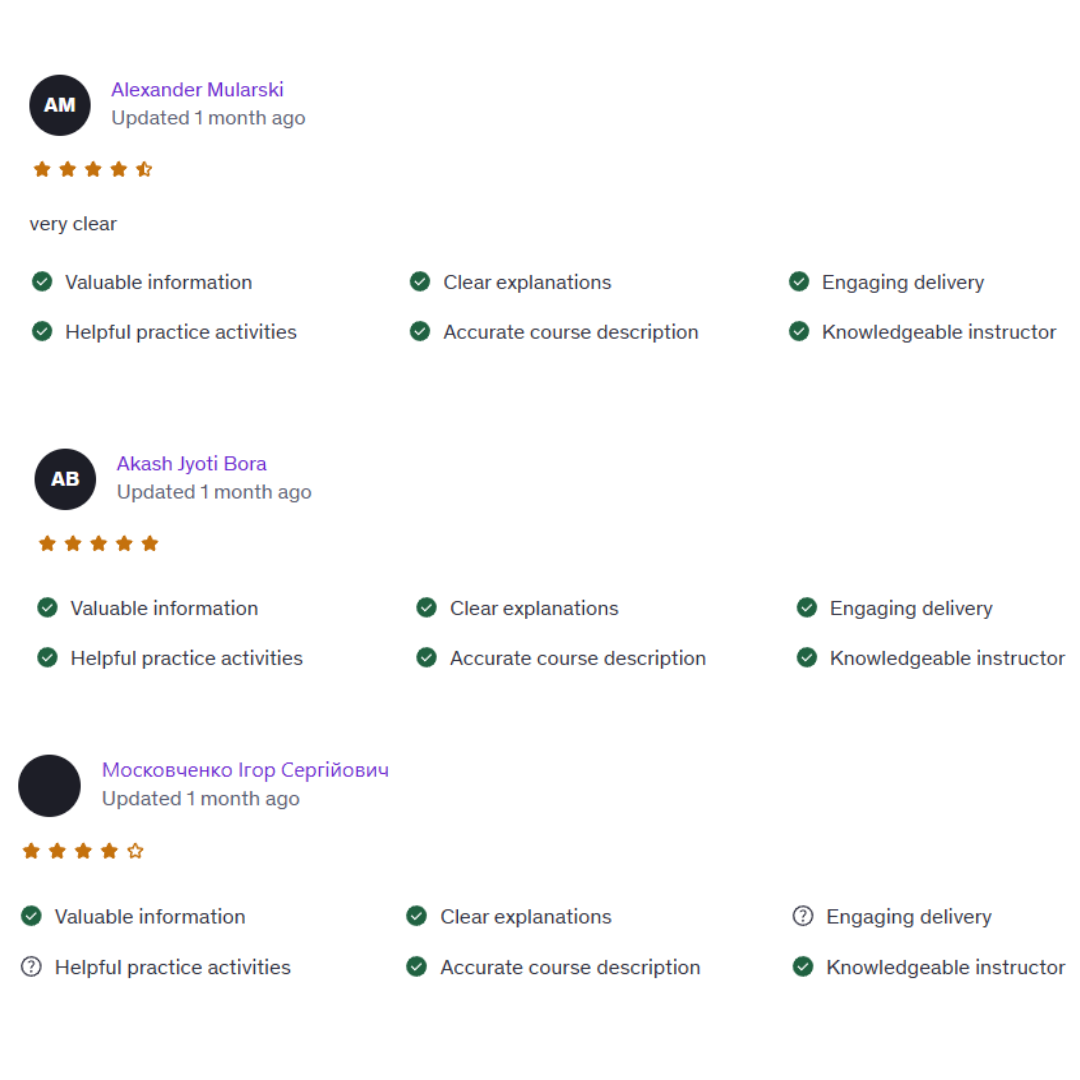Image resolution: width=1080 pixels, height=1080 pixels.
Task: Click the question mark beside Engaging delivery
Action: (802, 916)
